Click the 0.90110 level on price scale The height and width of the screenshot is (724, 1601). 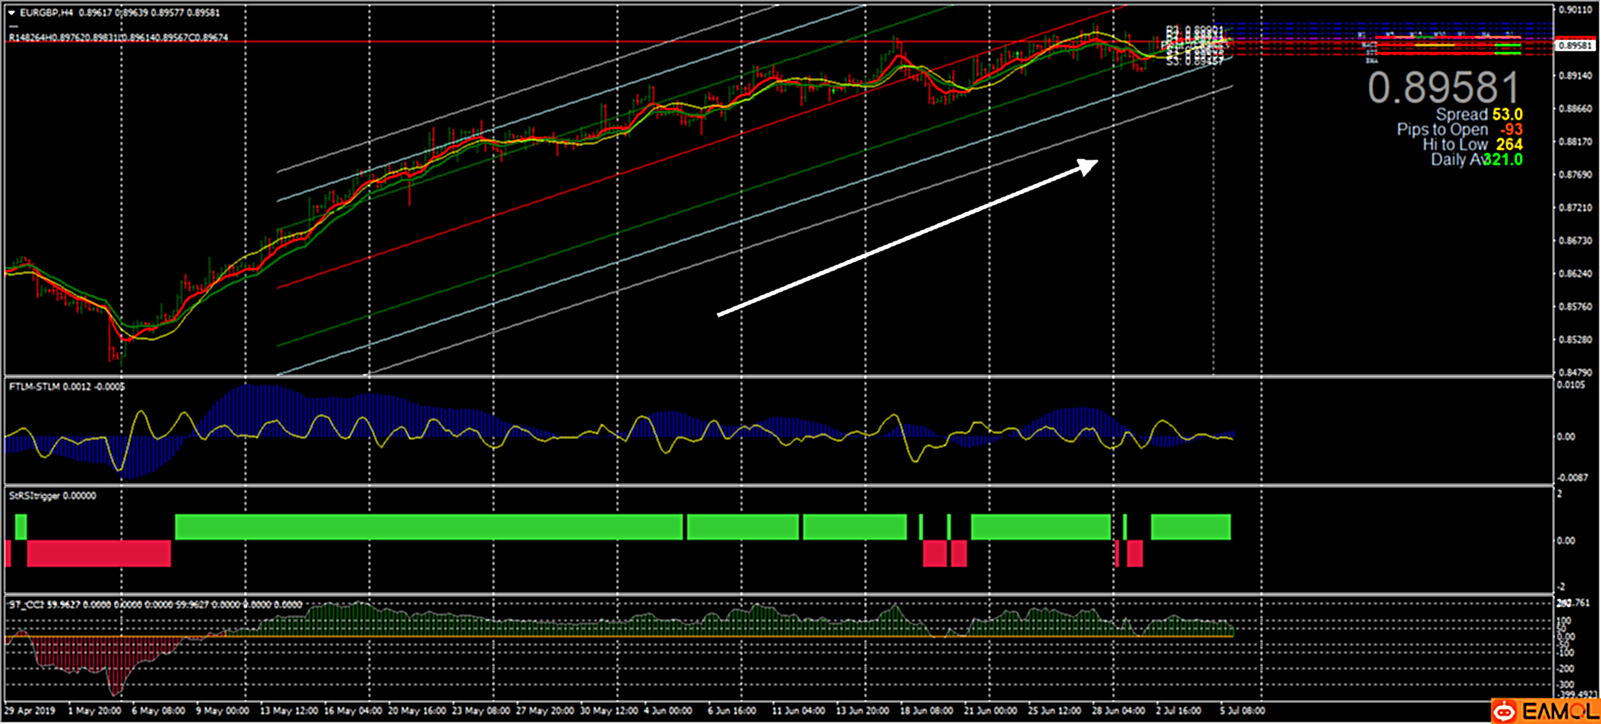tap(1576, 10)
